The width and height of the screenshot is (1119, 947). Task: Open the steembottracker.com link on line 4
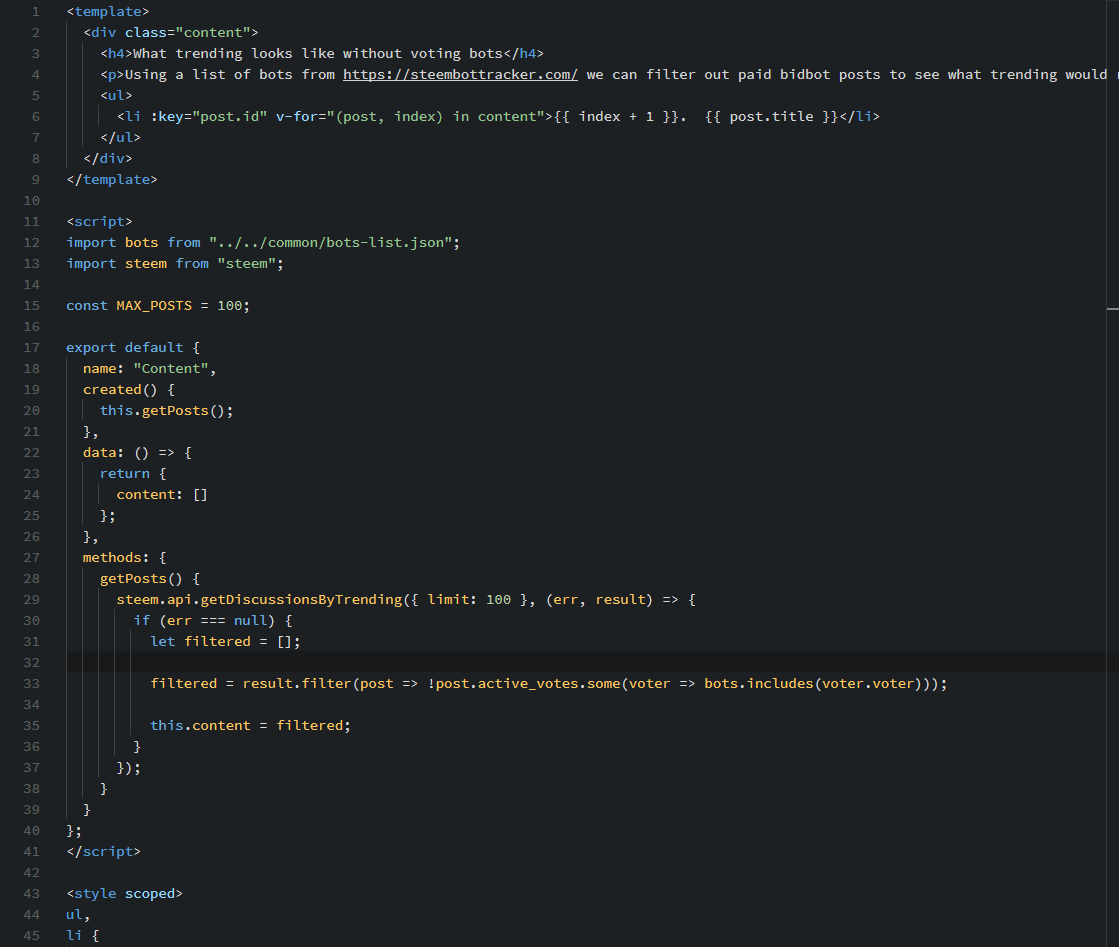point(460,74)
